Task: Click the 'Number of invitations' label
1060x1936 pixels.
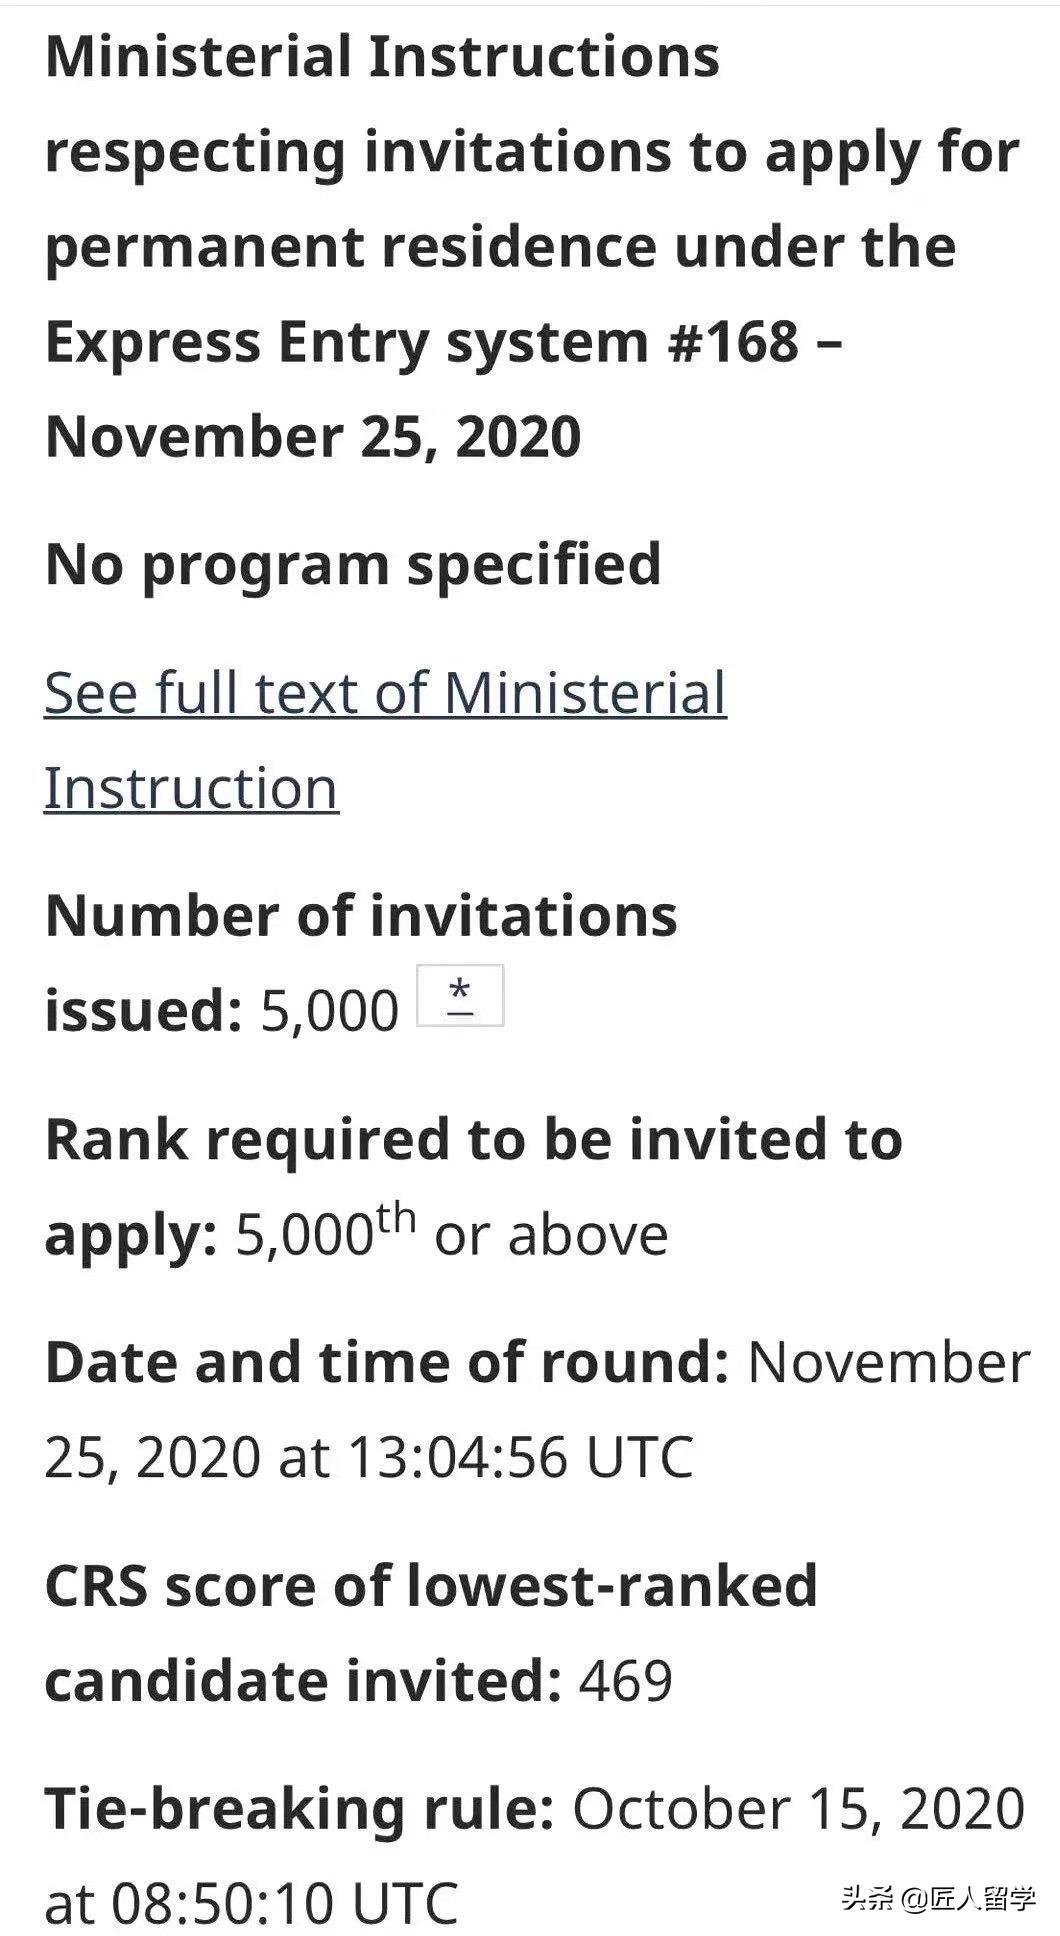Action: (x=361, y=916)
